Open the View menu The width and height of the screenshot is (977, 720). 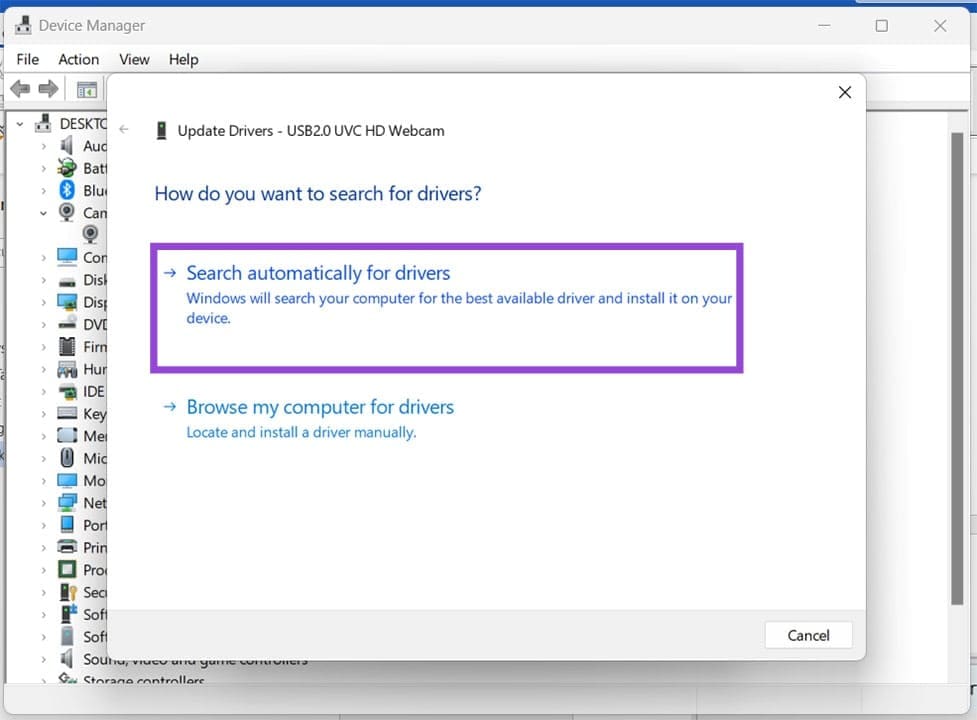tap(134, 59)
